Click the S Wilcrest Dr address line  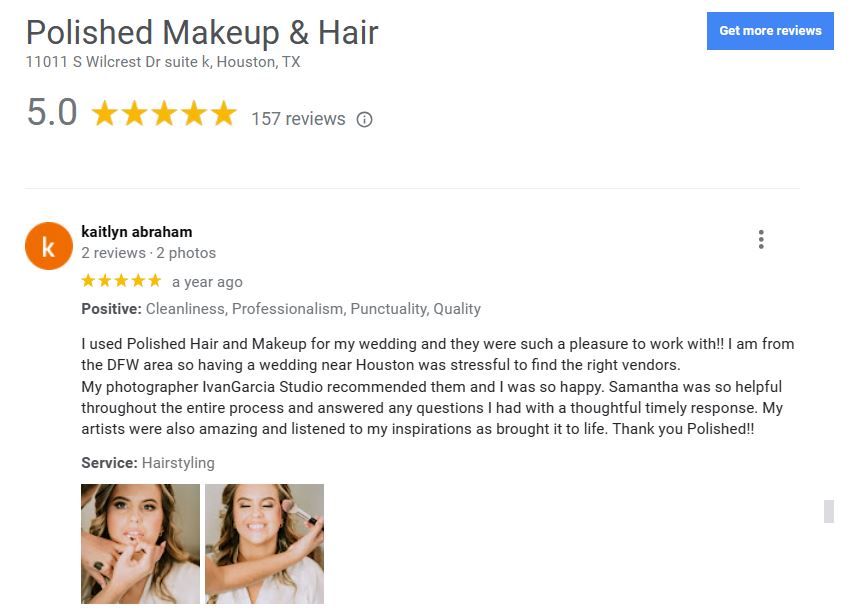[x=162, y=62]
